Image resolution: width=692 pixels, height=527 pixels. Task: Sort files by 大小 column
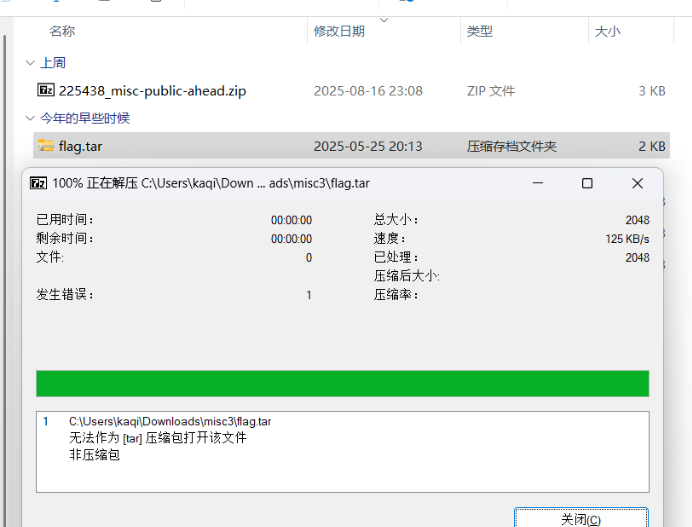point(607,31)
